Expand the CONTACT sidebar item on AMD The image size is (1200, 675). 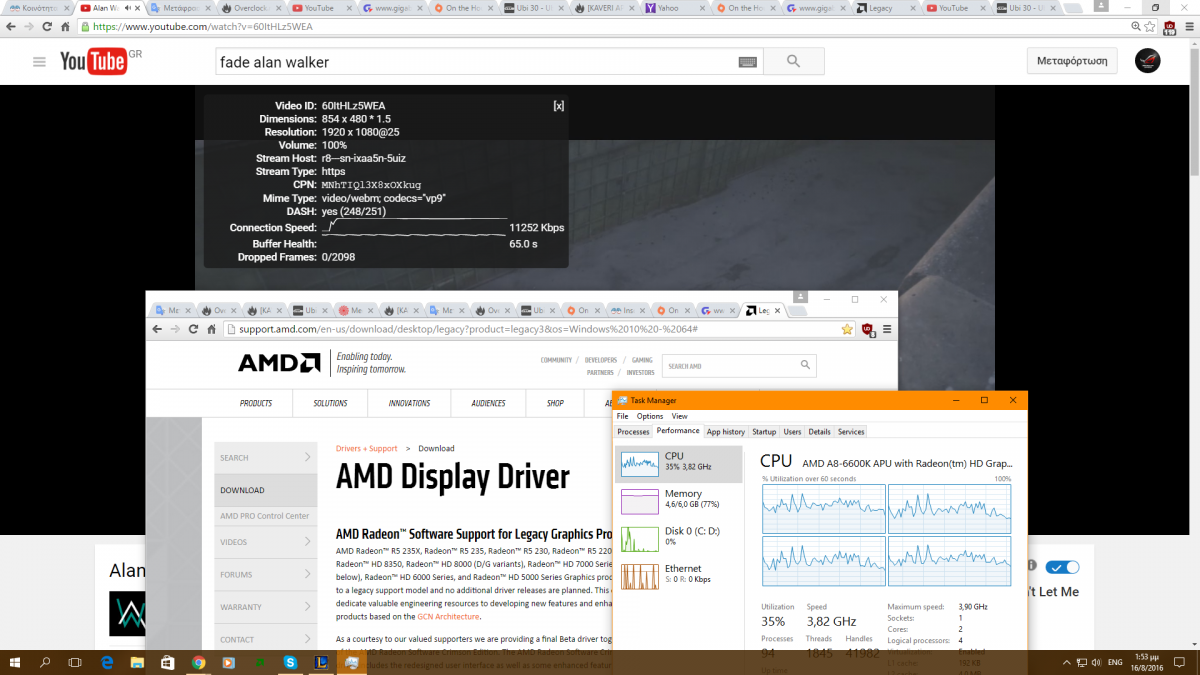point(265,639)
